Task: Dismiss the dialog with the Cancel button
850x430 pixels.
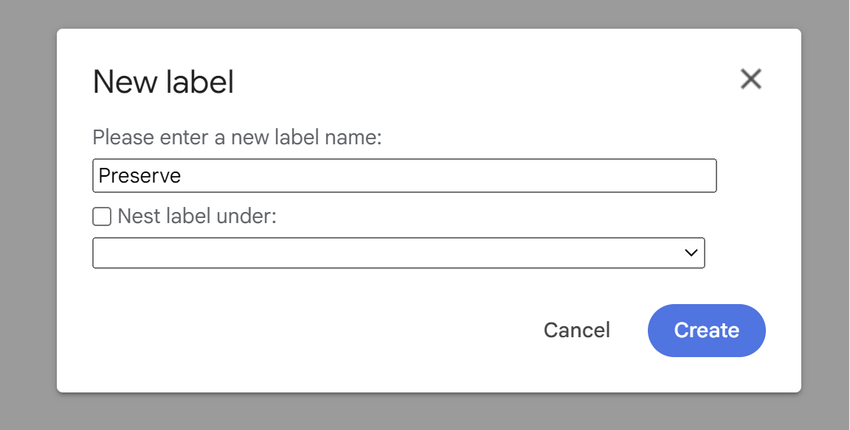Action: click(576, 330)
